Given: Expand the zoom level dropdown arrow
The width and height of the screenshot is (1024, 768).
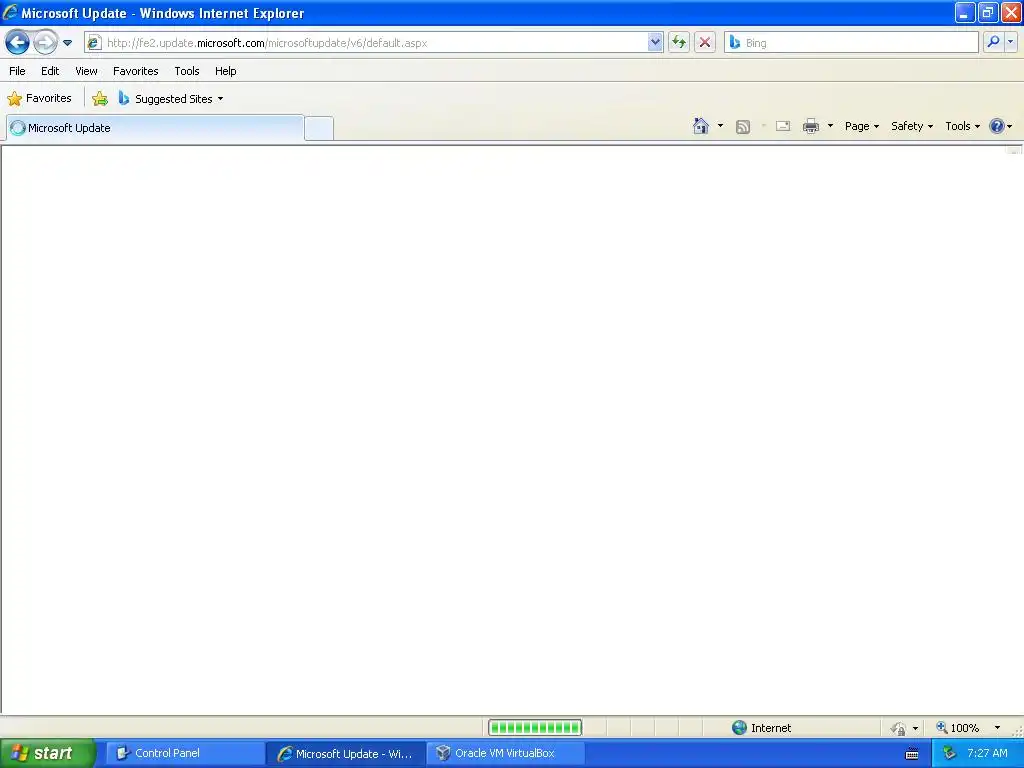Looking at the screenshot, I should (997, 728).
